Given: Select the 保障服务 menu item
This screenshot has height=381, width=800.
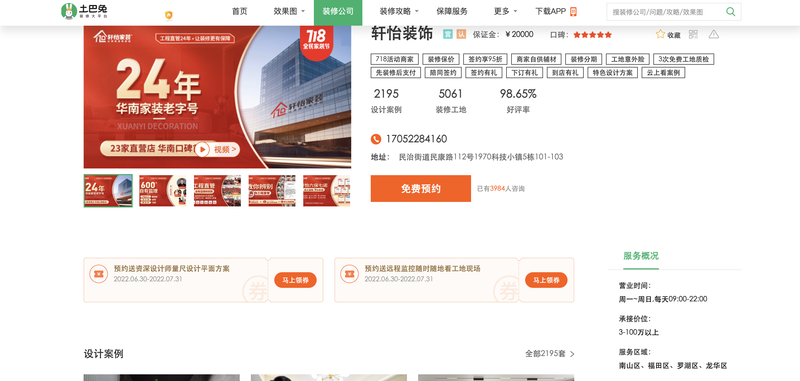Looking at the screenshot, I should tap(452, 11).
